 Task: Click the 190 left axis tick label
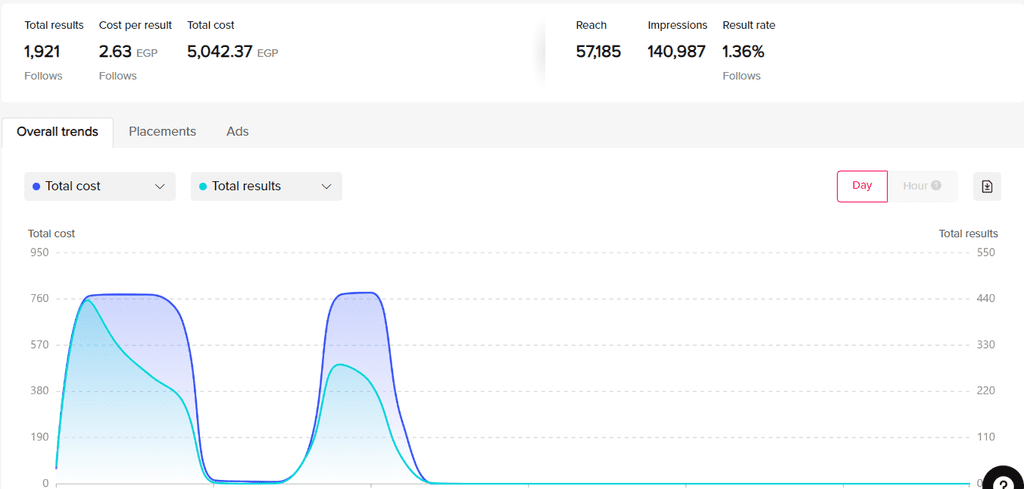pos(40,437)
